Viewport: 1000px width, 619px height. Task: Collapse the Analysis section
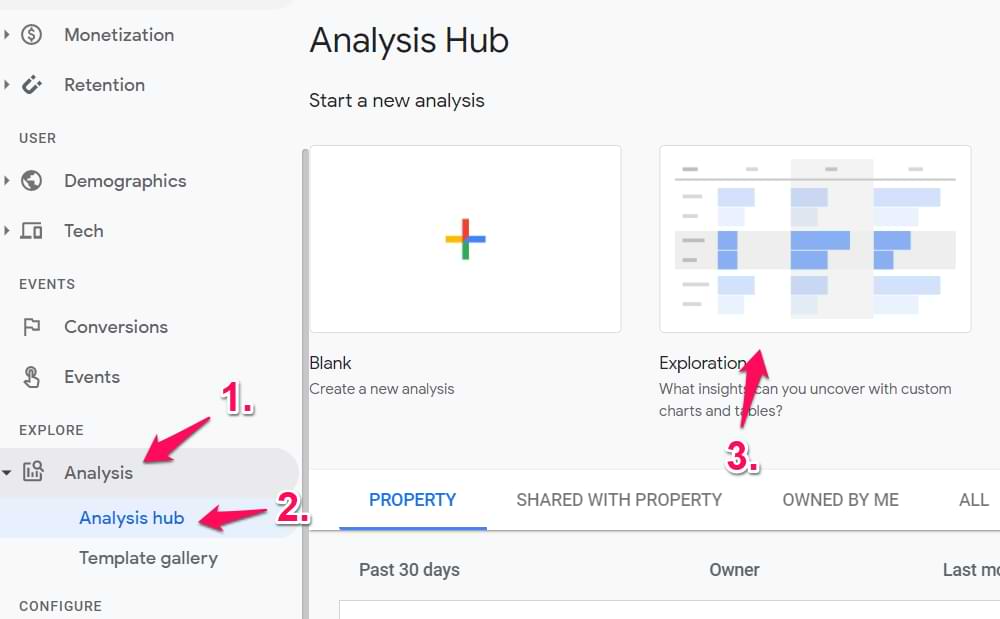click(8, 472)
